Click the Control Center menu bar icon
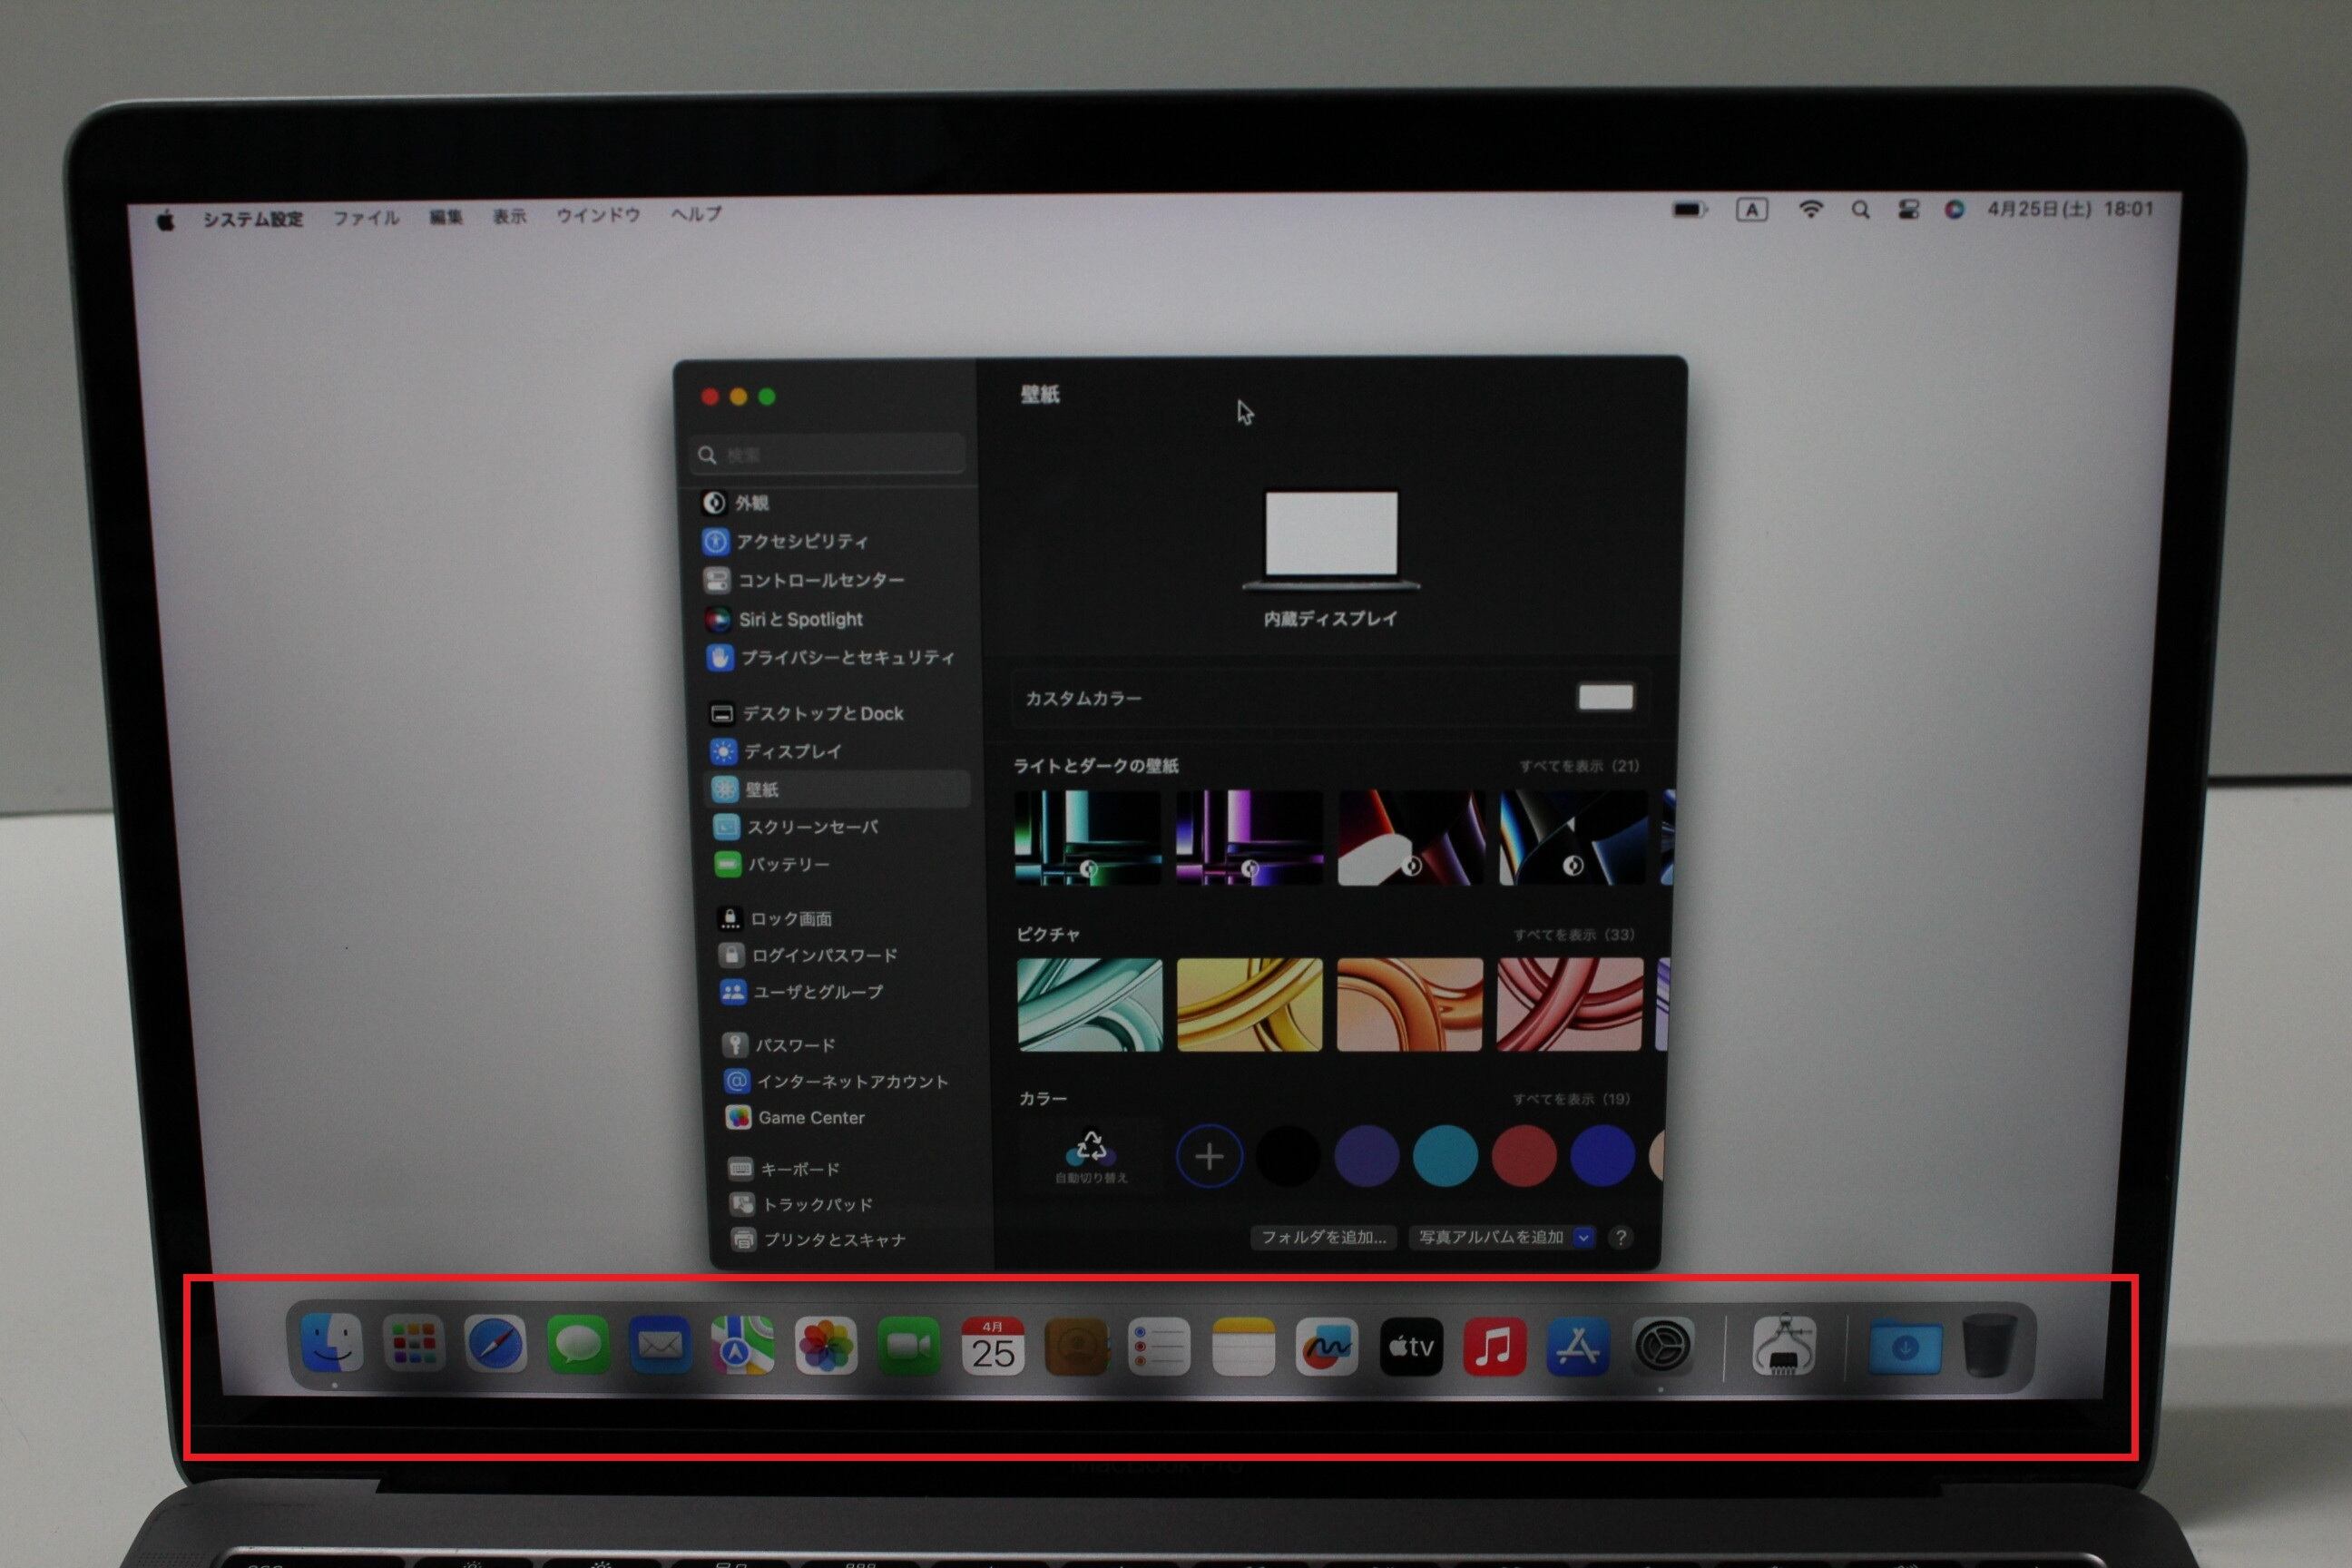 pos(1908,210)
